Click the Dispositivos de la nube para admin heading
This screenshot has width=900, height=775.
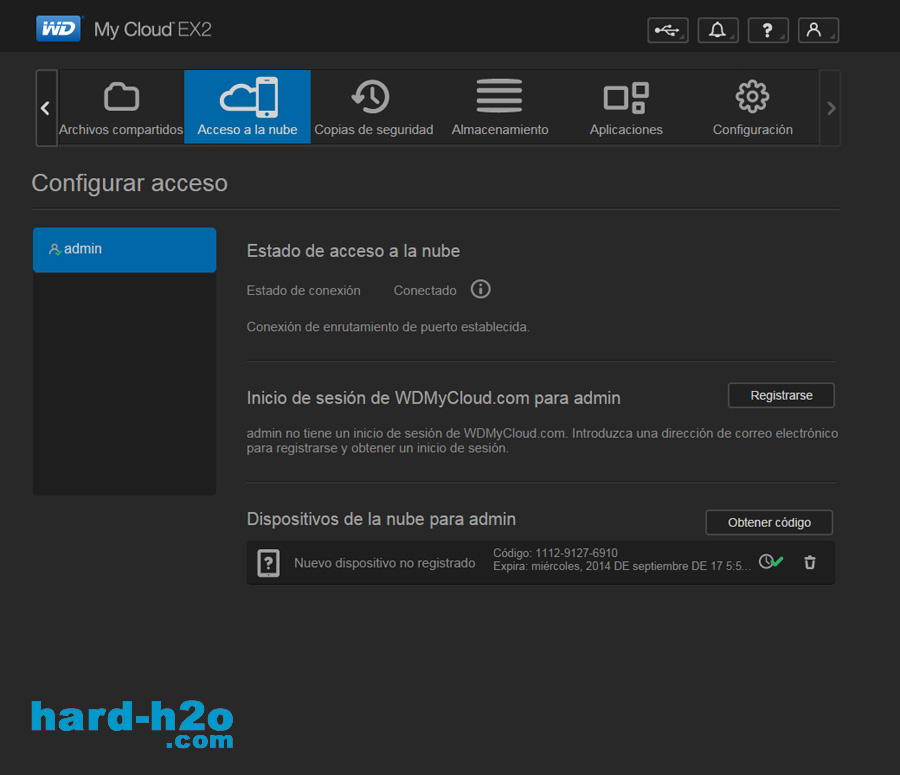381,519
